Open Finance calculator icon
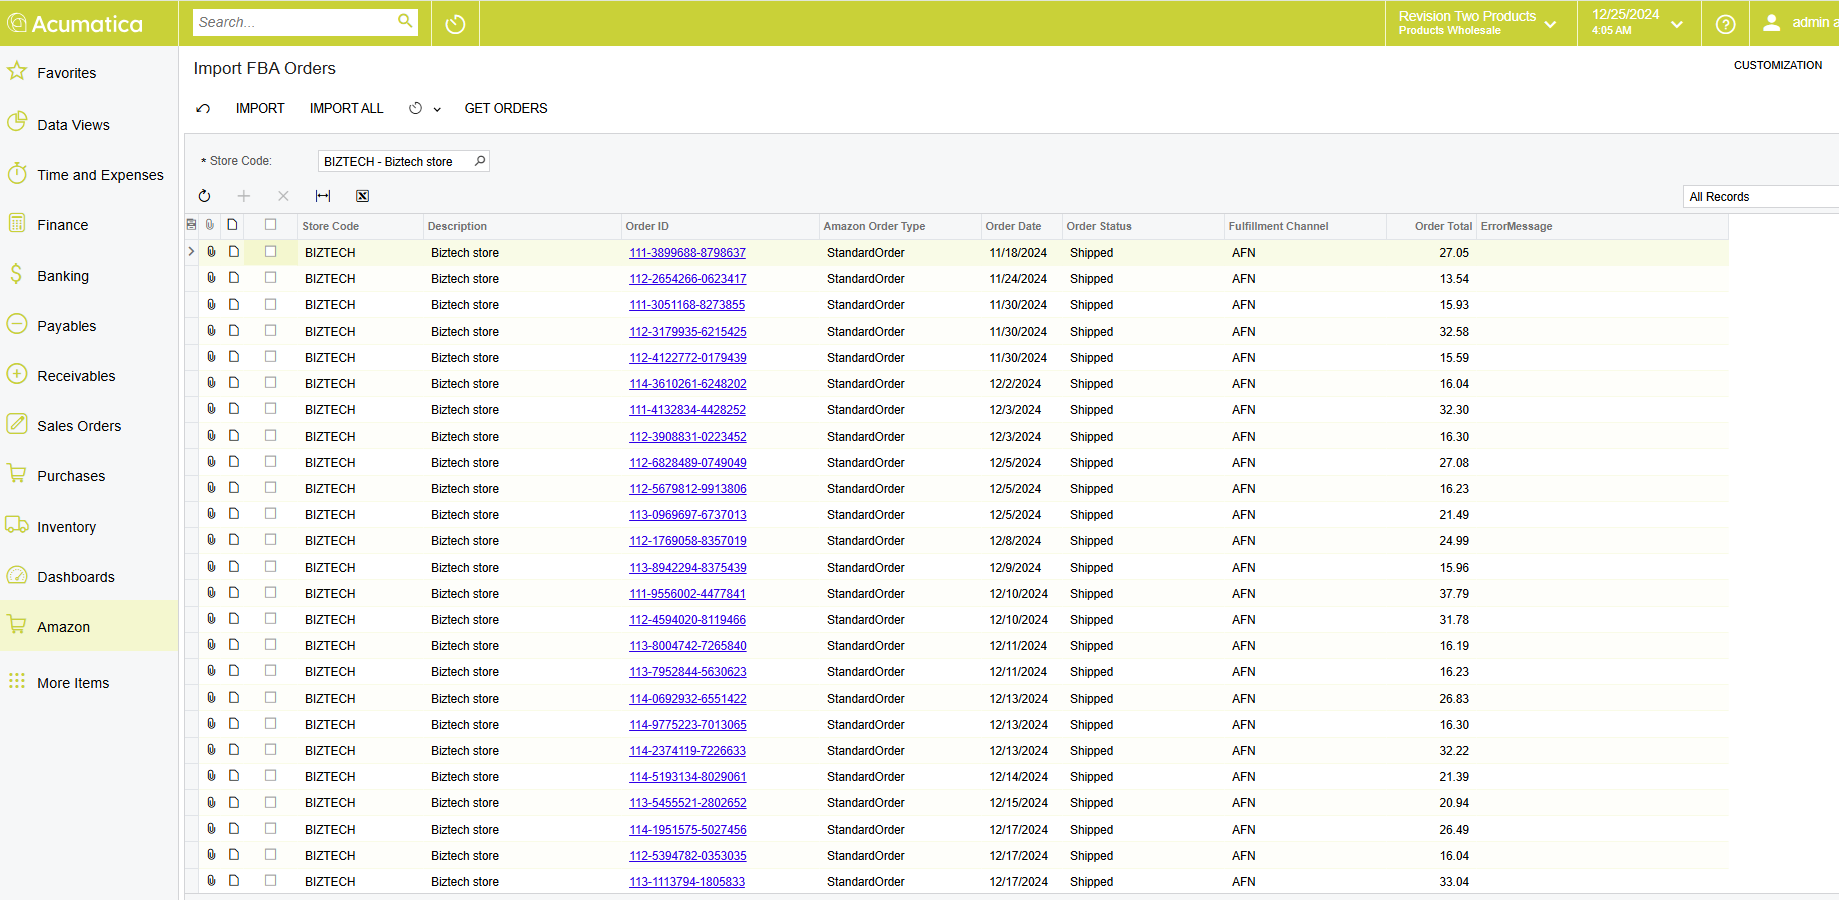The width and height of the screenshot is (1839, 900). point(17,223)
